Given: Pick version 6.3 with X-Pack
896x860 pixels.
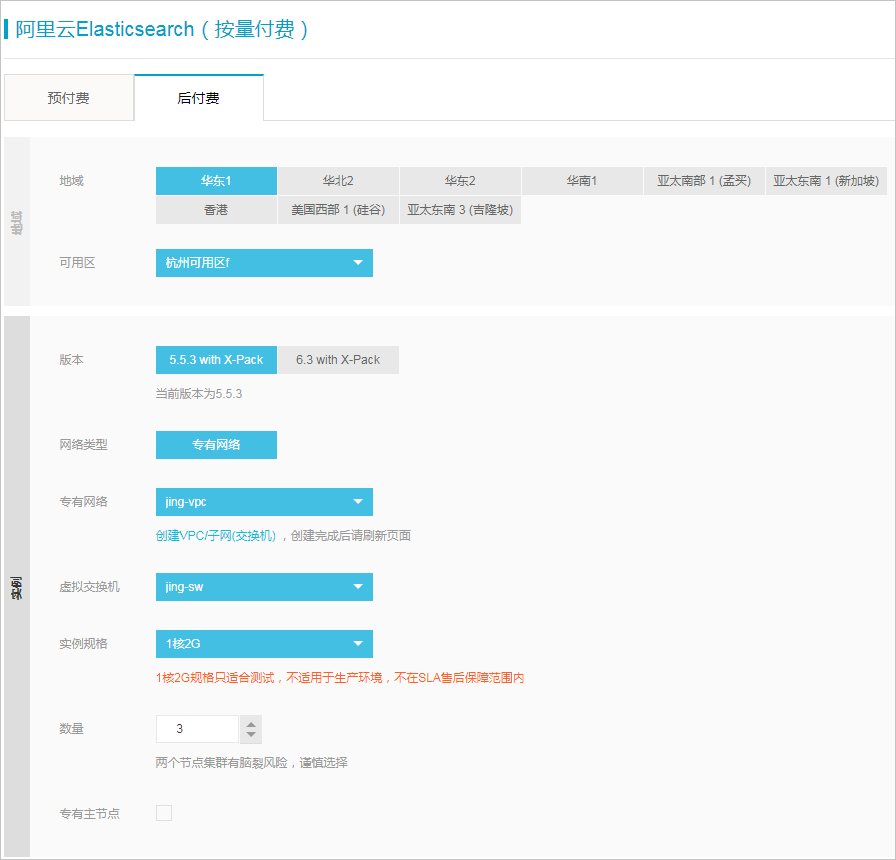Looking at the screenshot, I should (x=338, y=360).
